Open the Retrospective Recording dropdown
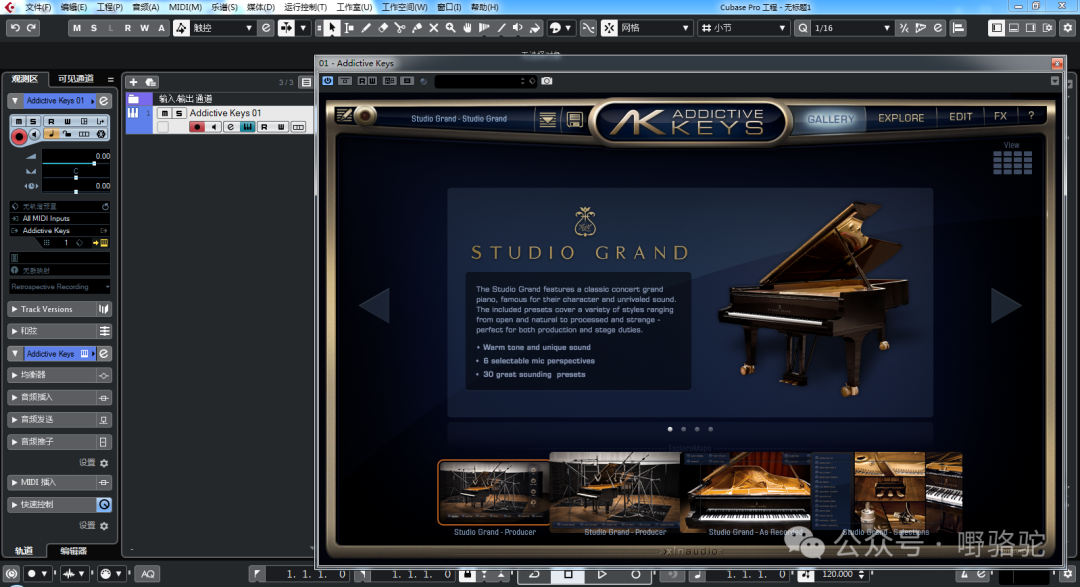 pos(60,287)
